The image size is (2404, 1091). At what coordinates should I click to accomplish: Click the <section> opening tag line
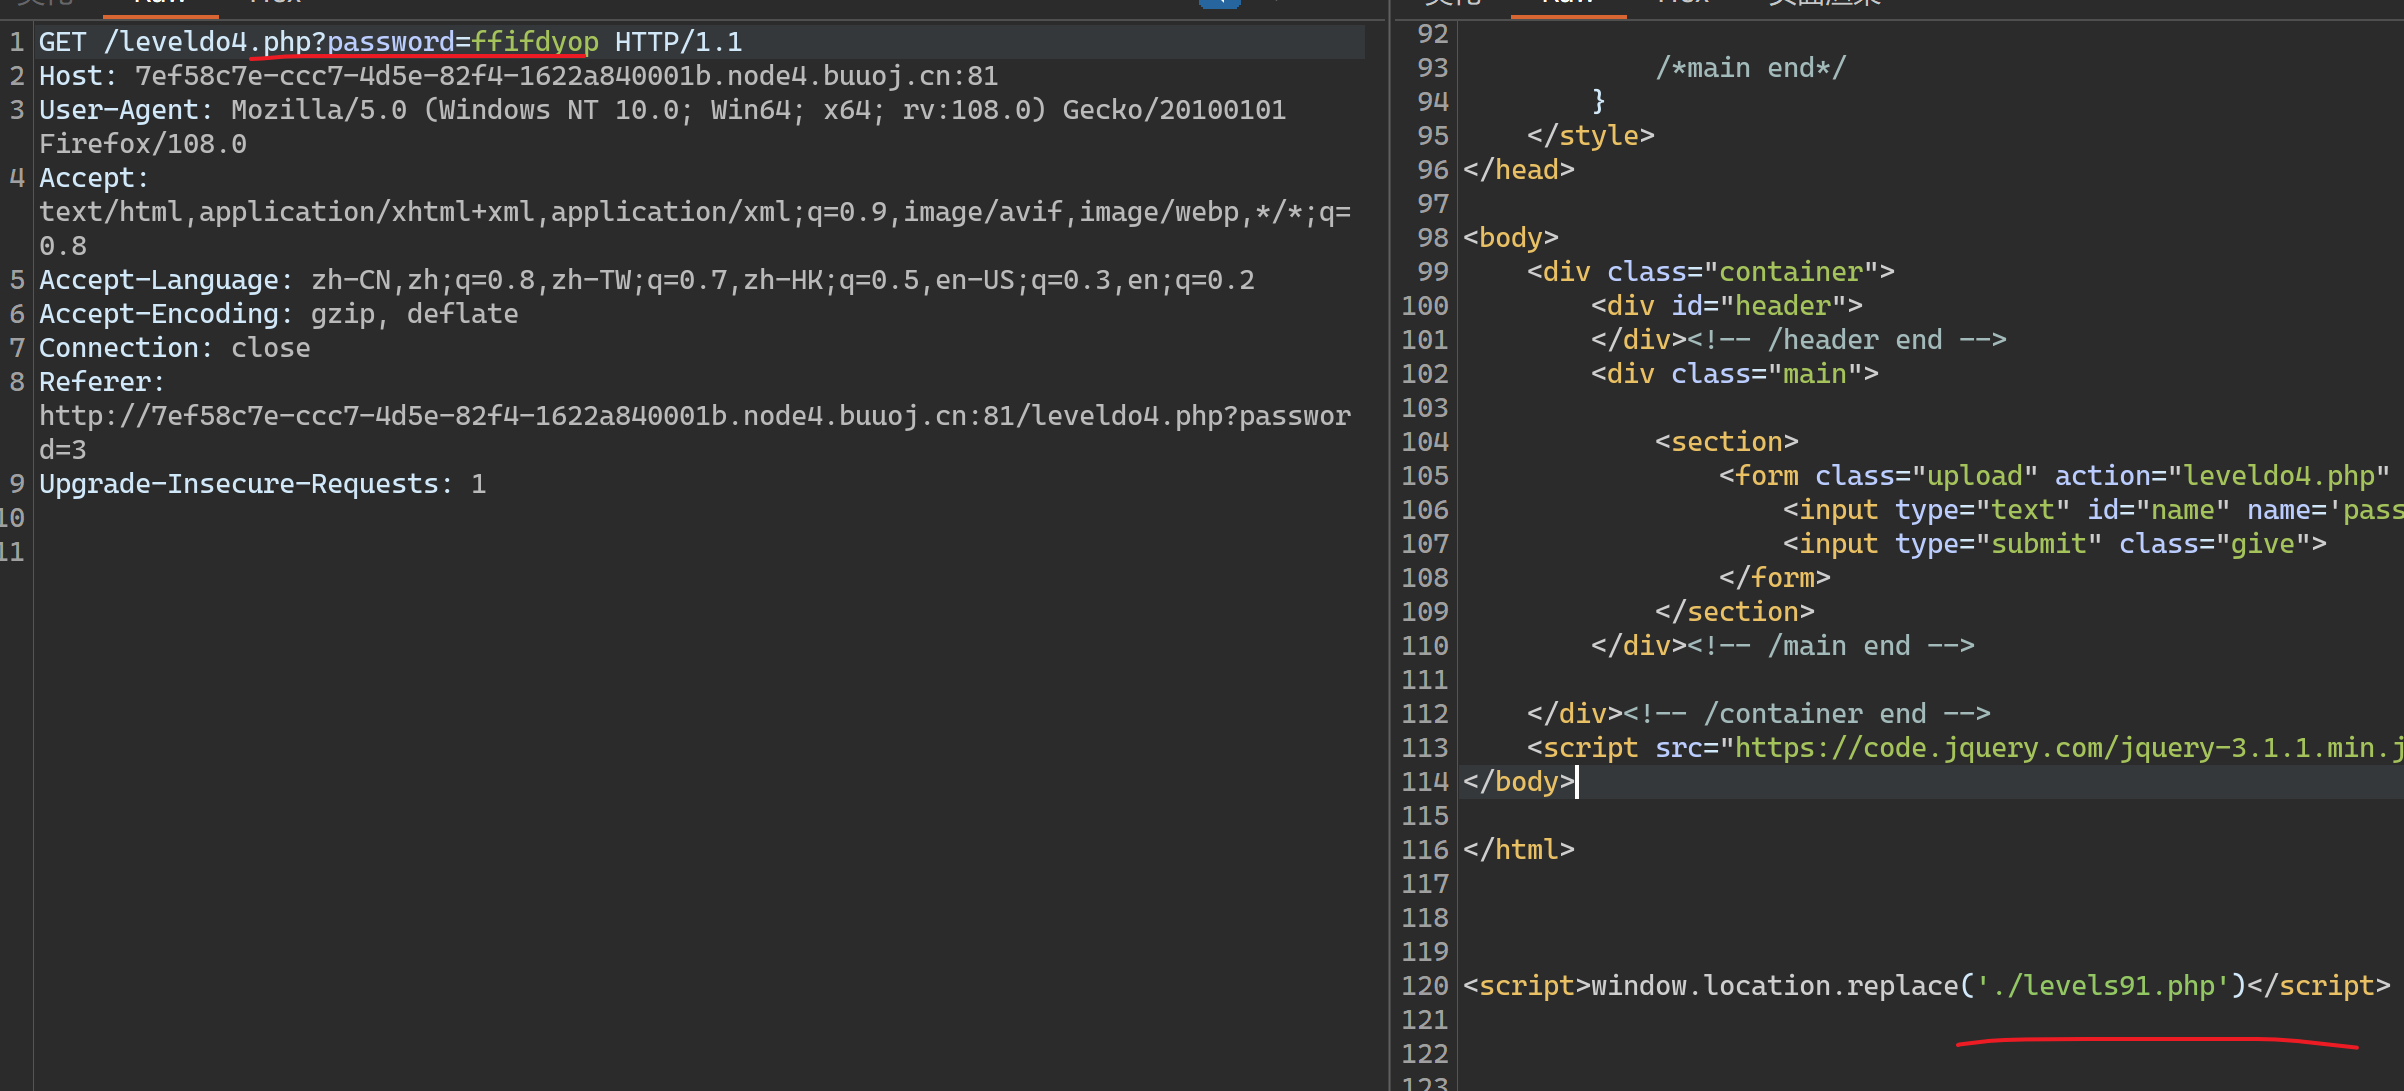pyautogui.click(x=1726, y=442)
